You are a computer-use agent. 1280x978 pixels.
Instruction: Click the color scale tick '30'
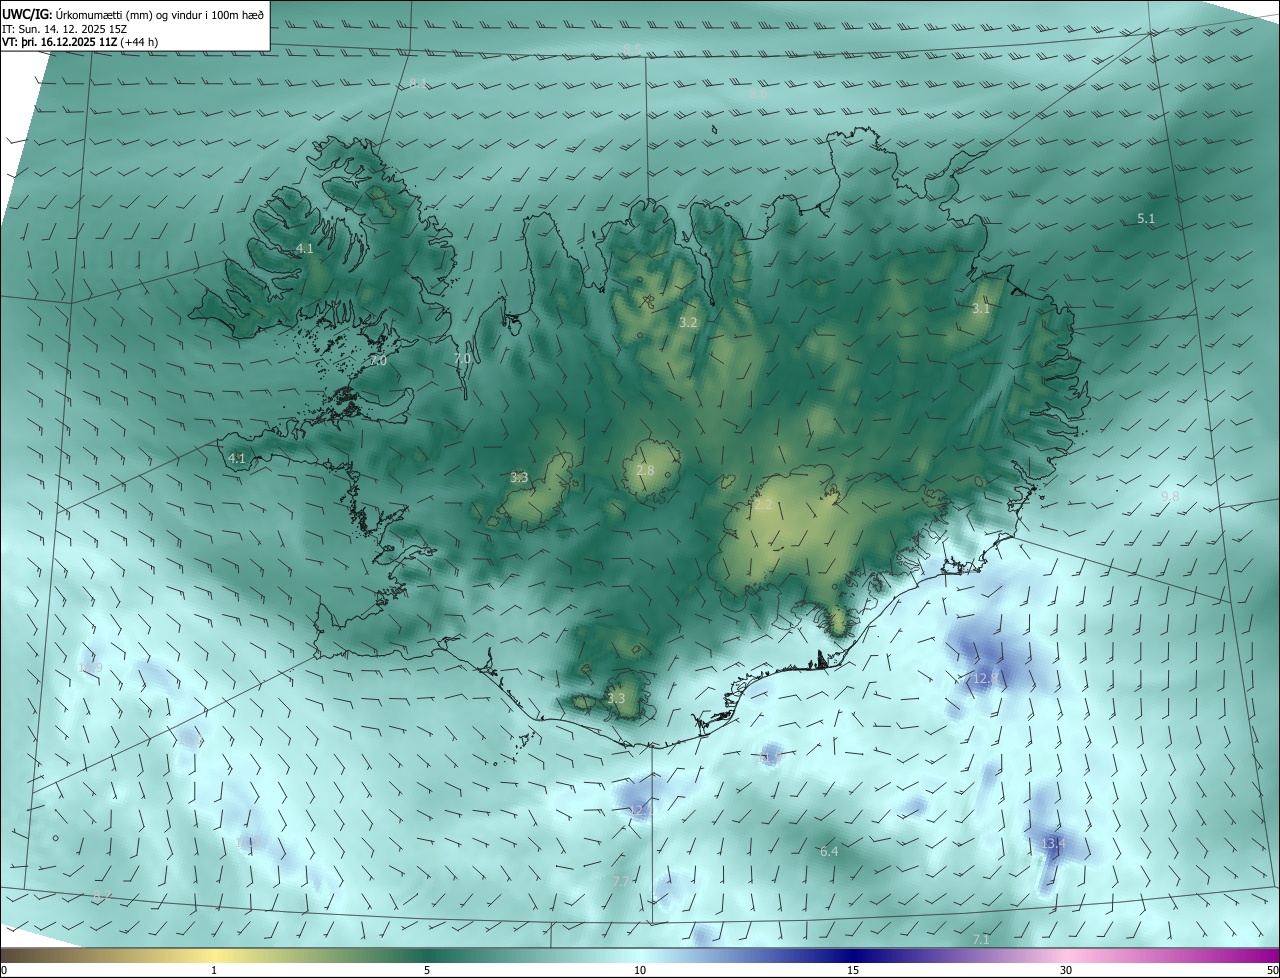tap(1066, 971)
